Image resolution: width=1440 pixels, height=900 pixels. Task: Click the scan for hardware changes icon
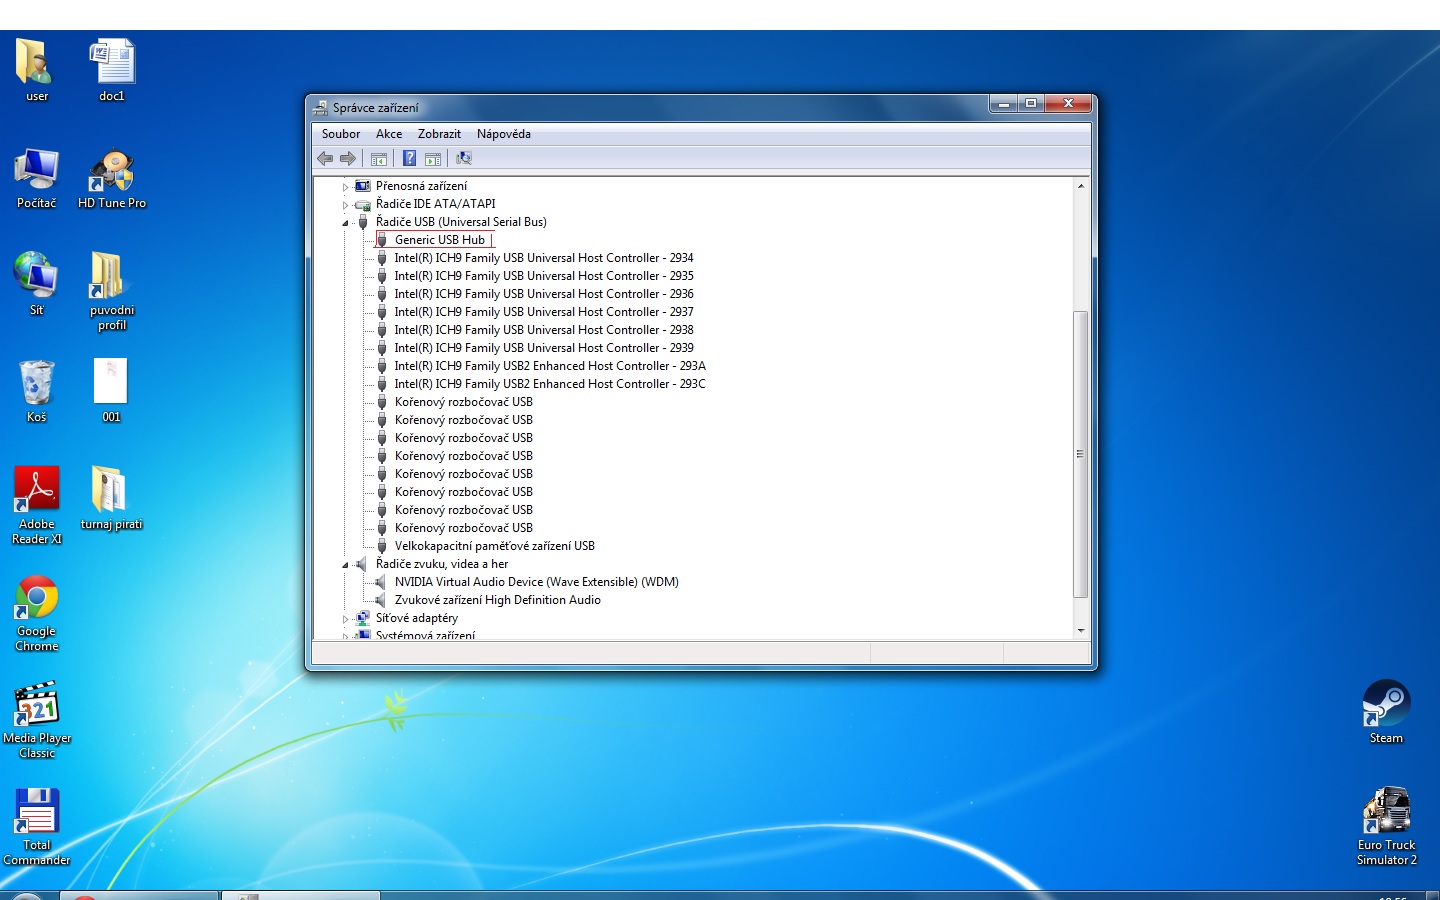pos(464,158)
